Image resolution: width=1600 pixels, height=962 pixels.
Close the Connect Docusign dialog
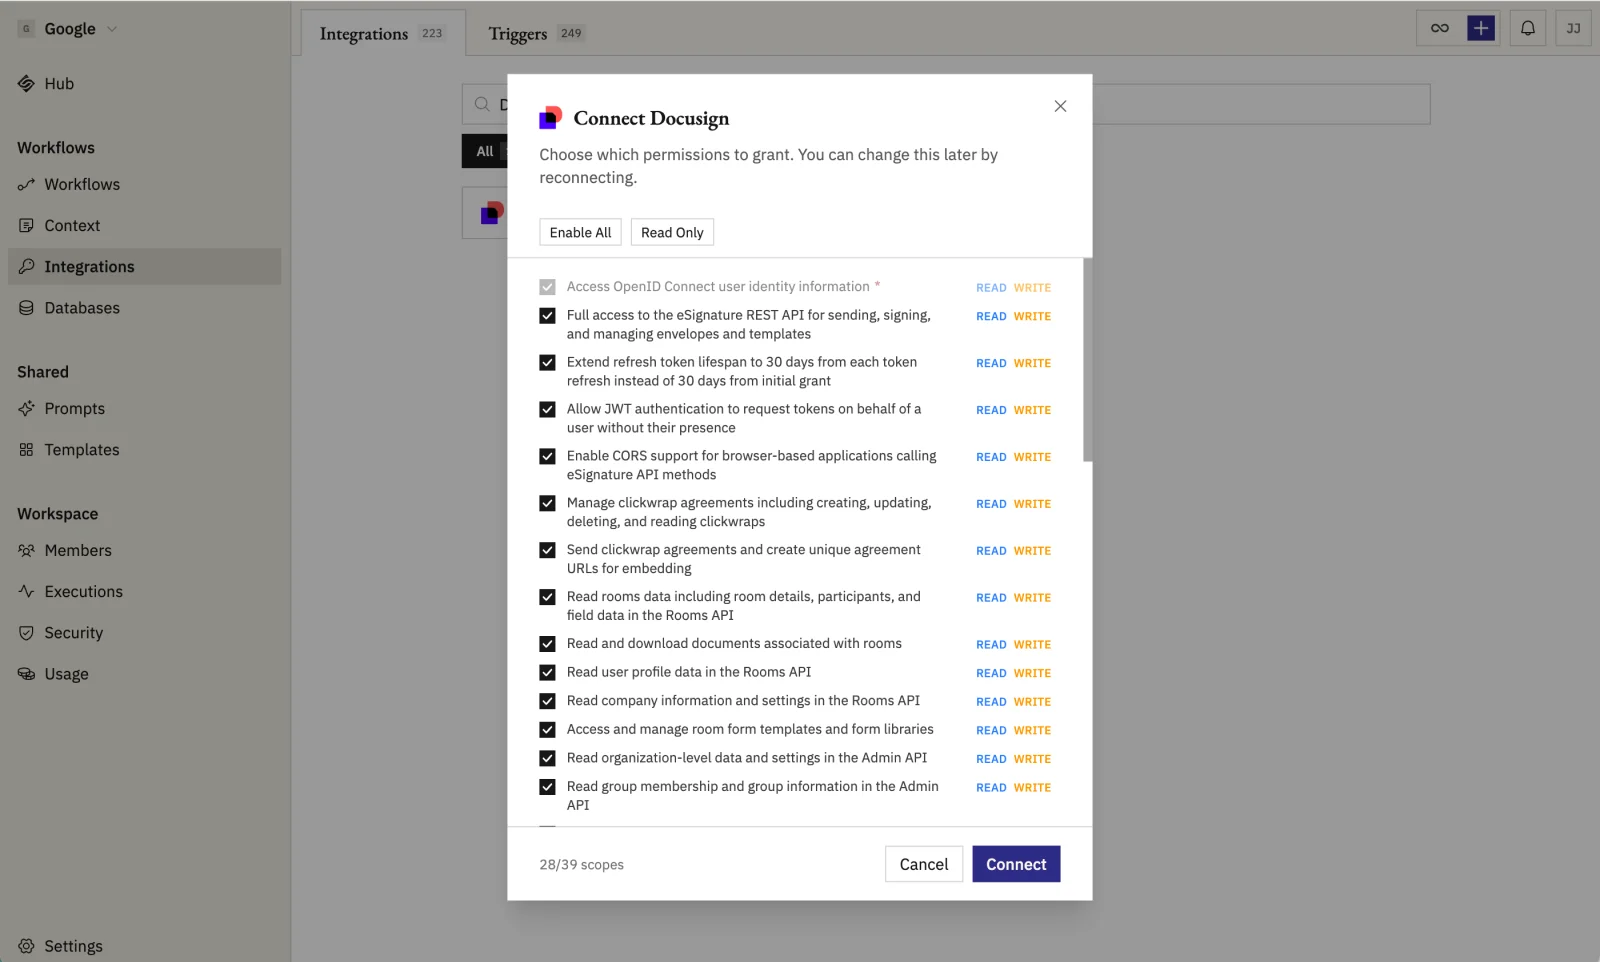point(1060,106)
